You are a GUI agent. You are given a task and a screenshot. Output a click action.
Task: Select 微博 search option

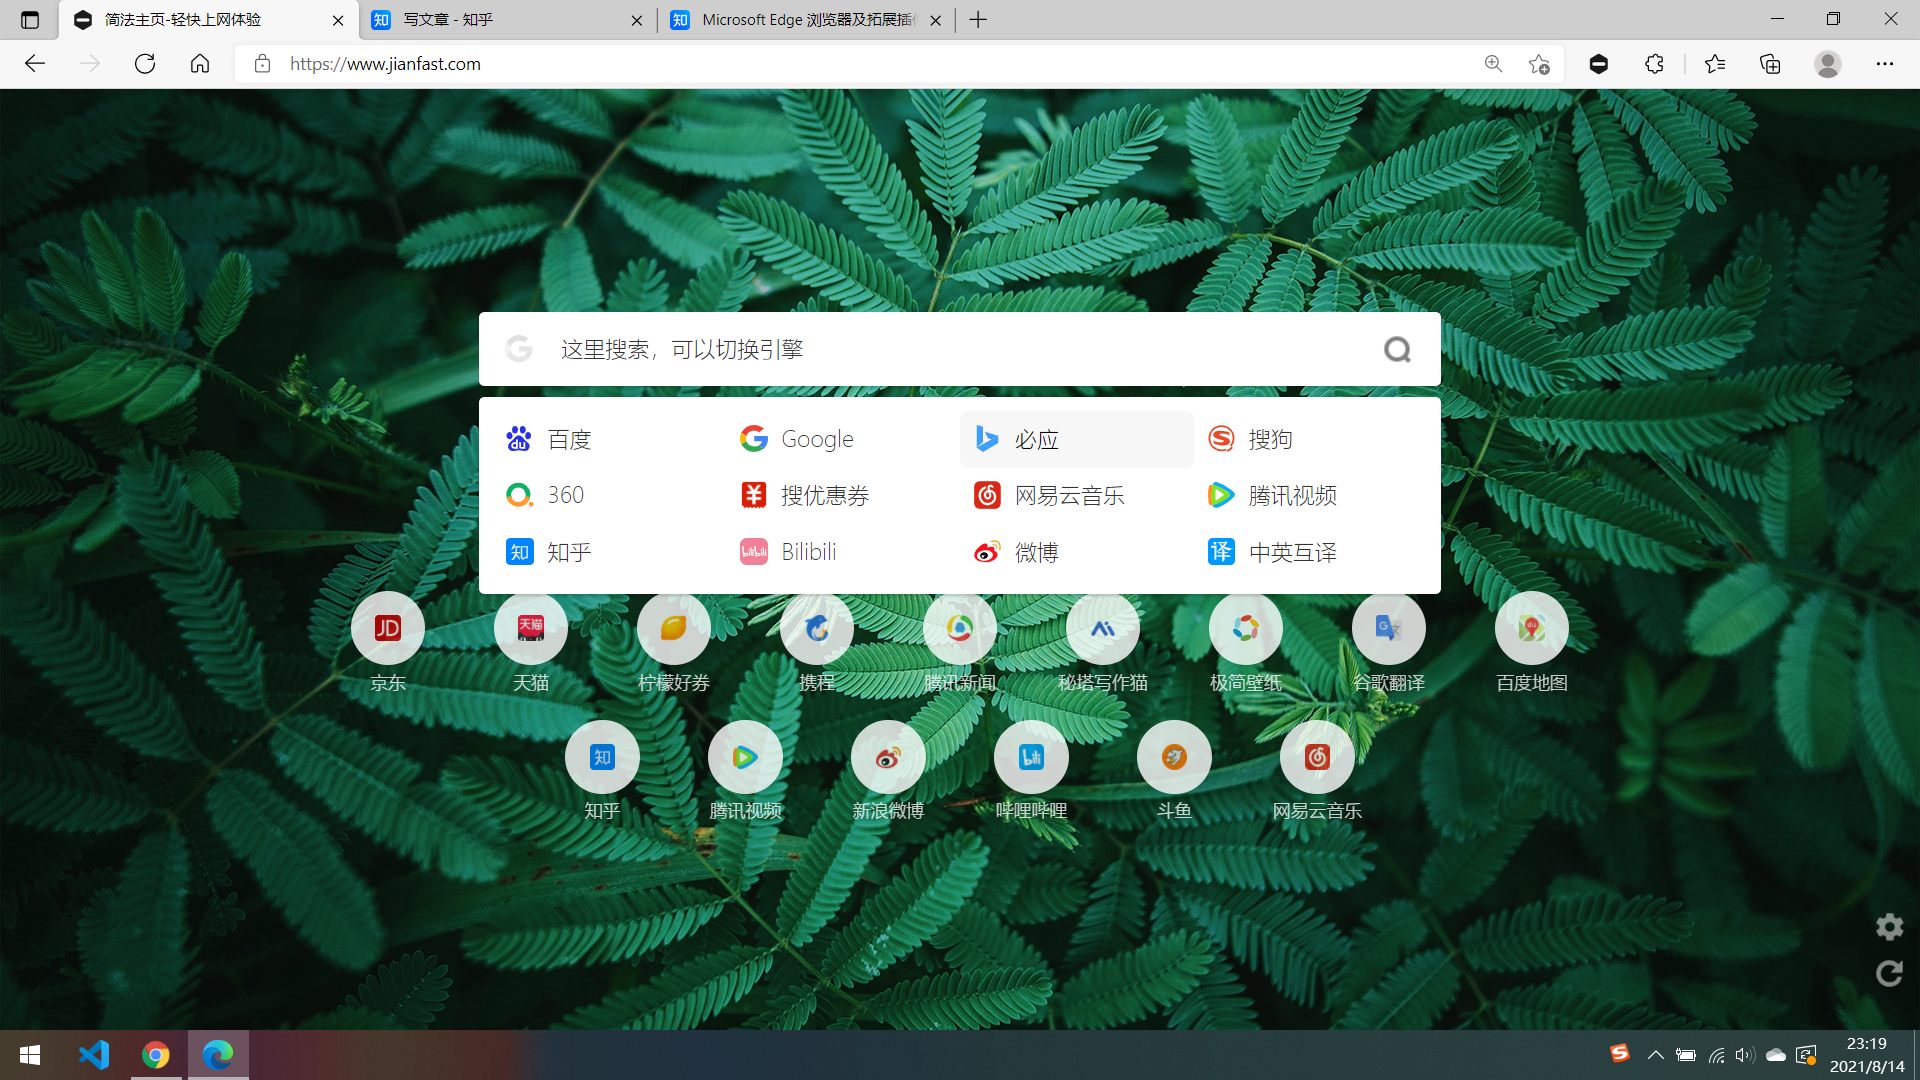(1076, 552)
